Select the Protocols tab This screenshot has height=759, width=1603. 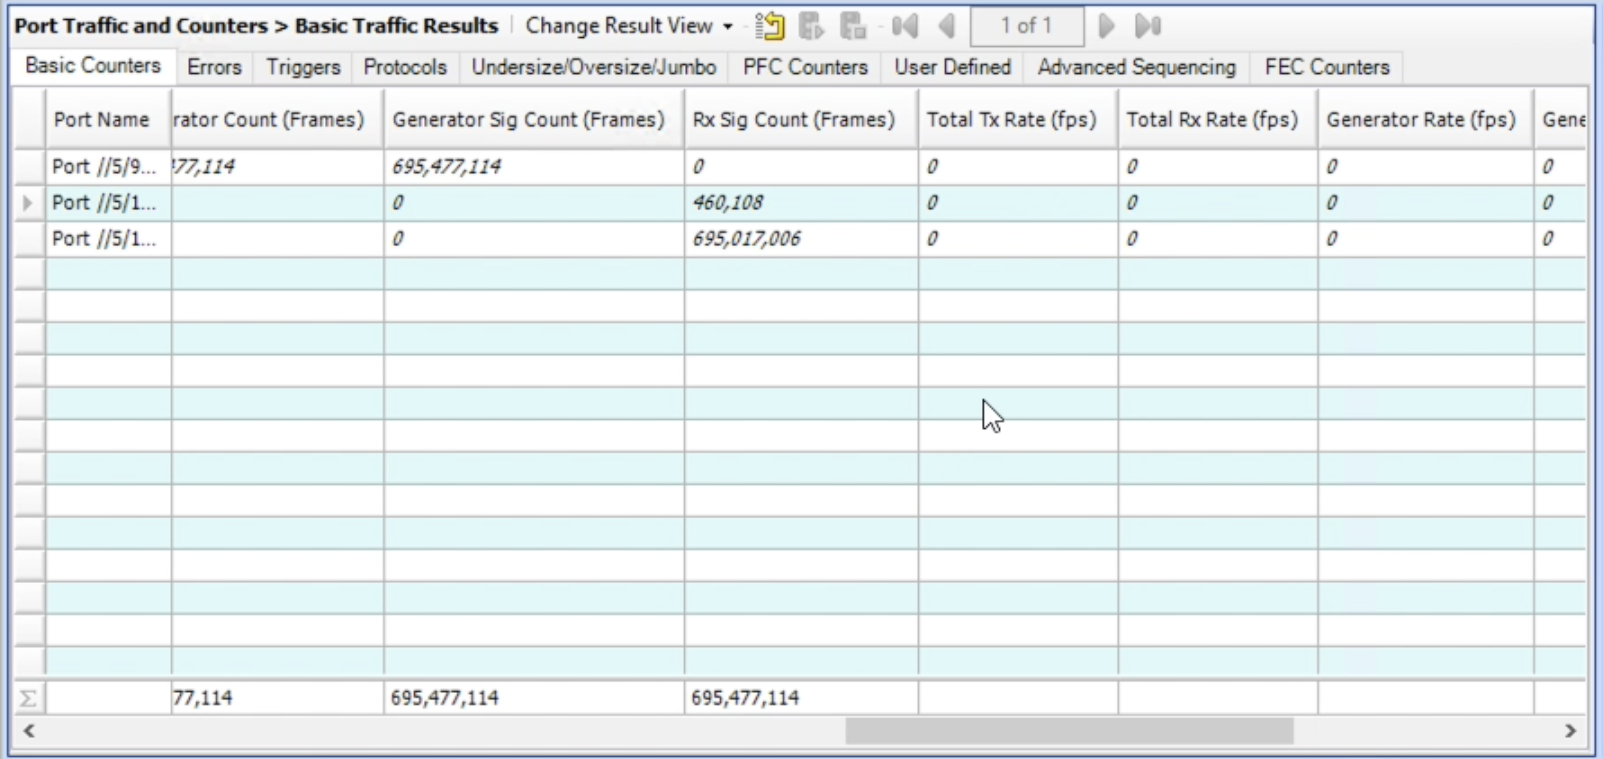405,67
